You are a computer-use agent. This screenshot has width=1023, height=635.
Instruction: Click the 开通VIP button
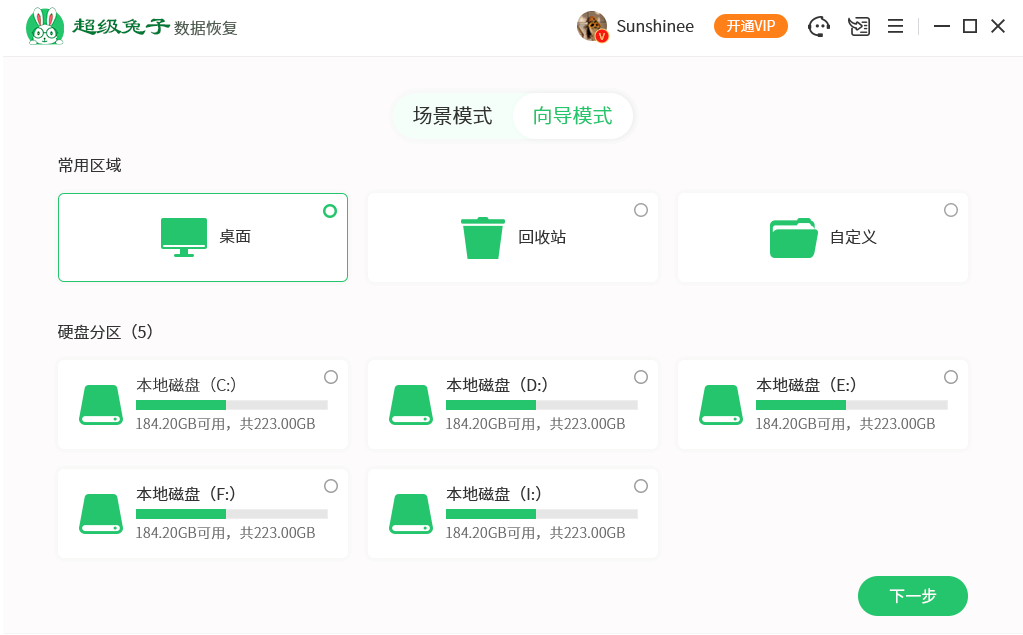click(x=750, y=26)
